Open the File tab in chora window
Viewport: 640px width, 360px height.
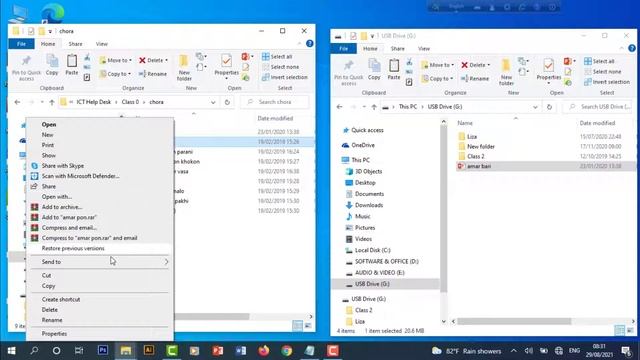coord(21,44)
